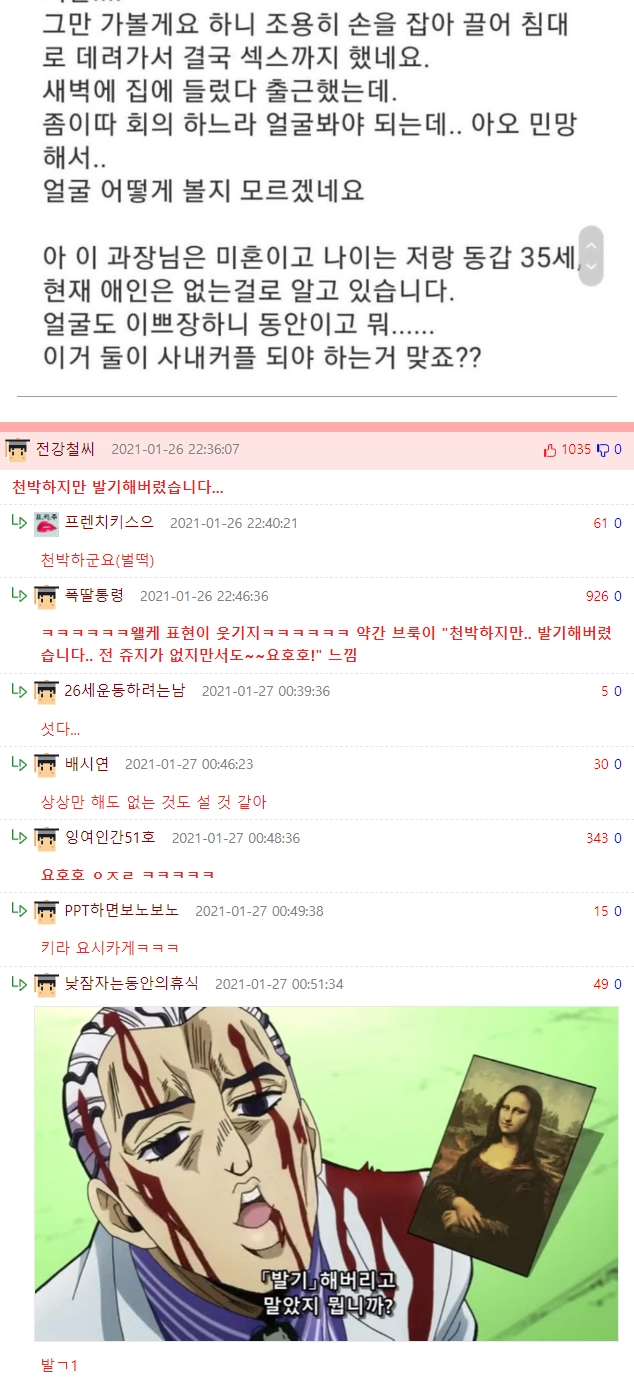This screenshot has width=634, height=1380.
Task: Click username PPT하면보노보노
Action: (x=122, y=910)
